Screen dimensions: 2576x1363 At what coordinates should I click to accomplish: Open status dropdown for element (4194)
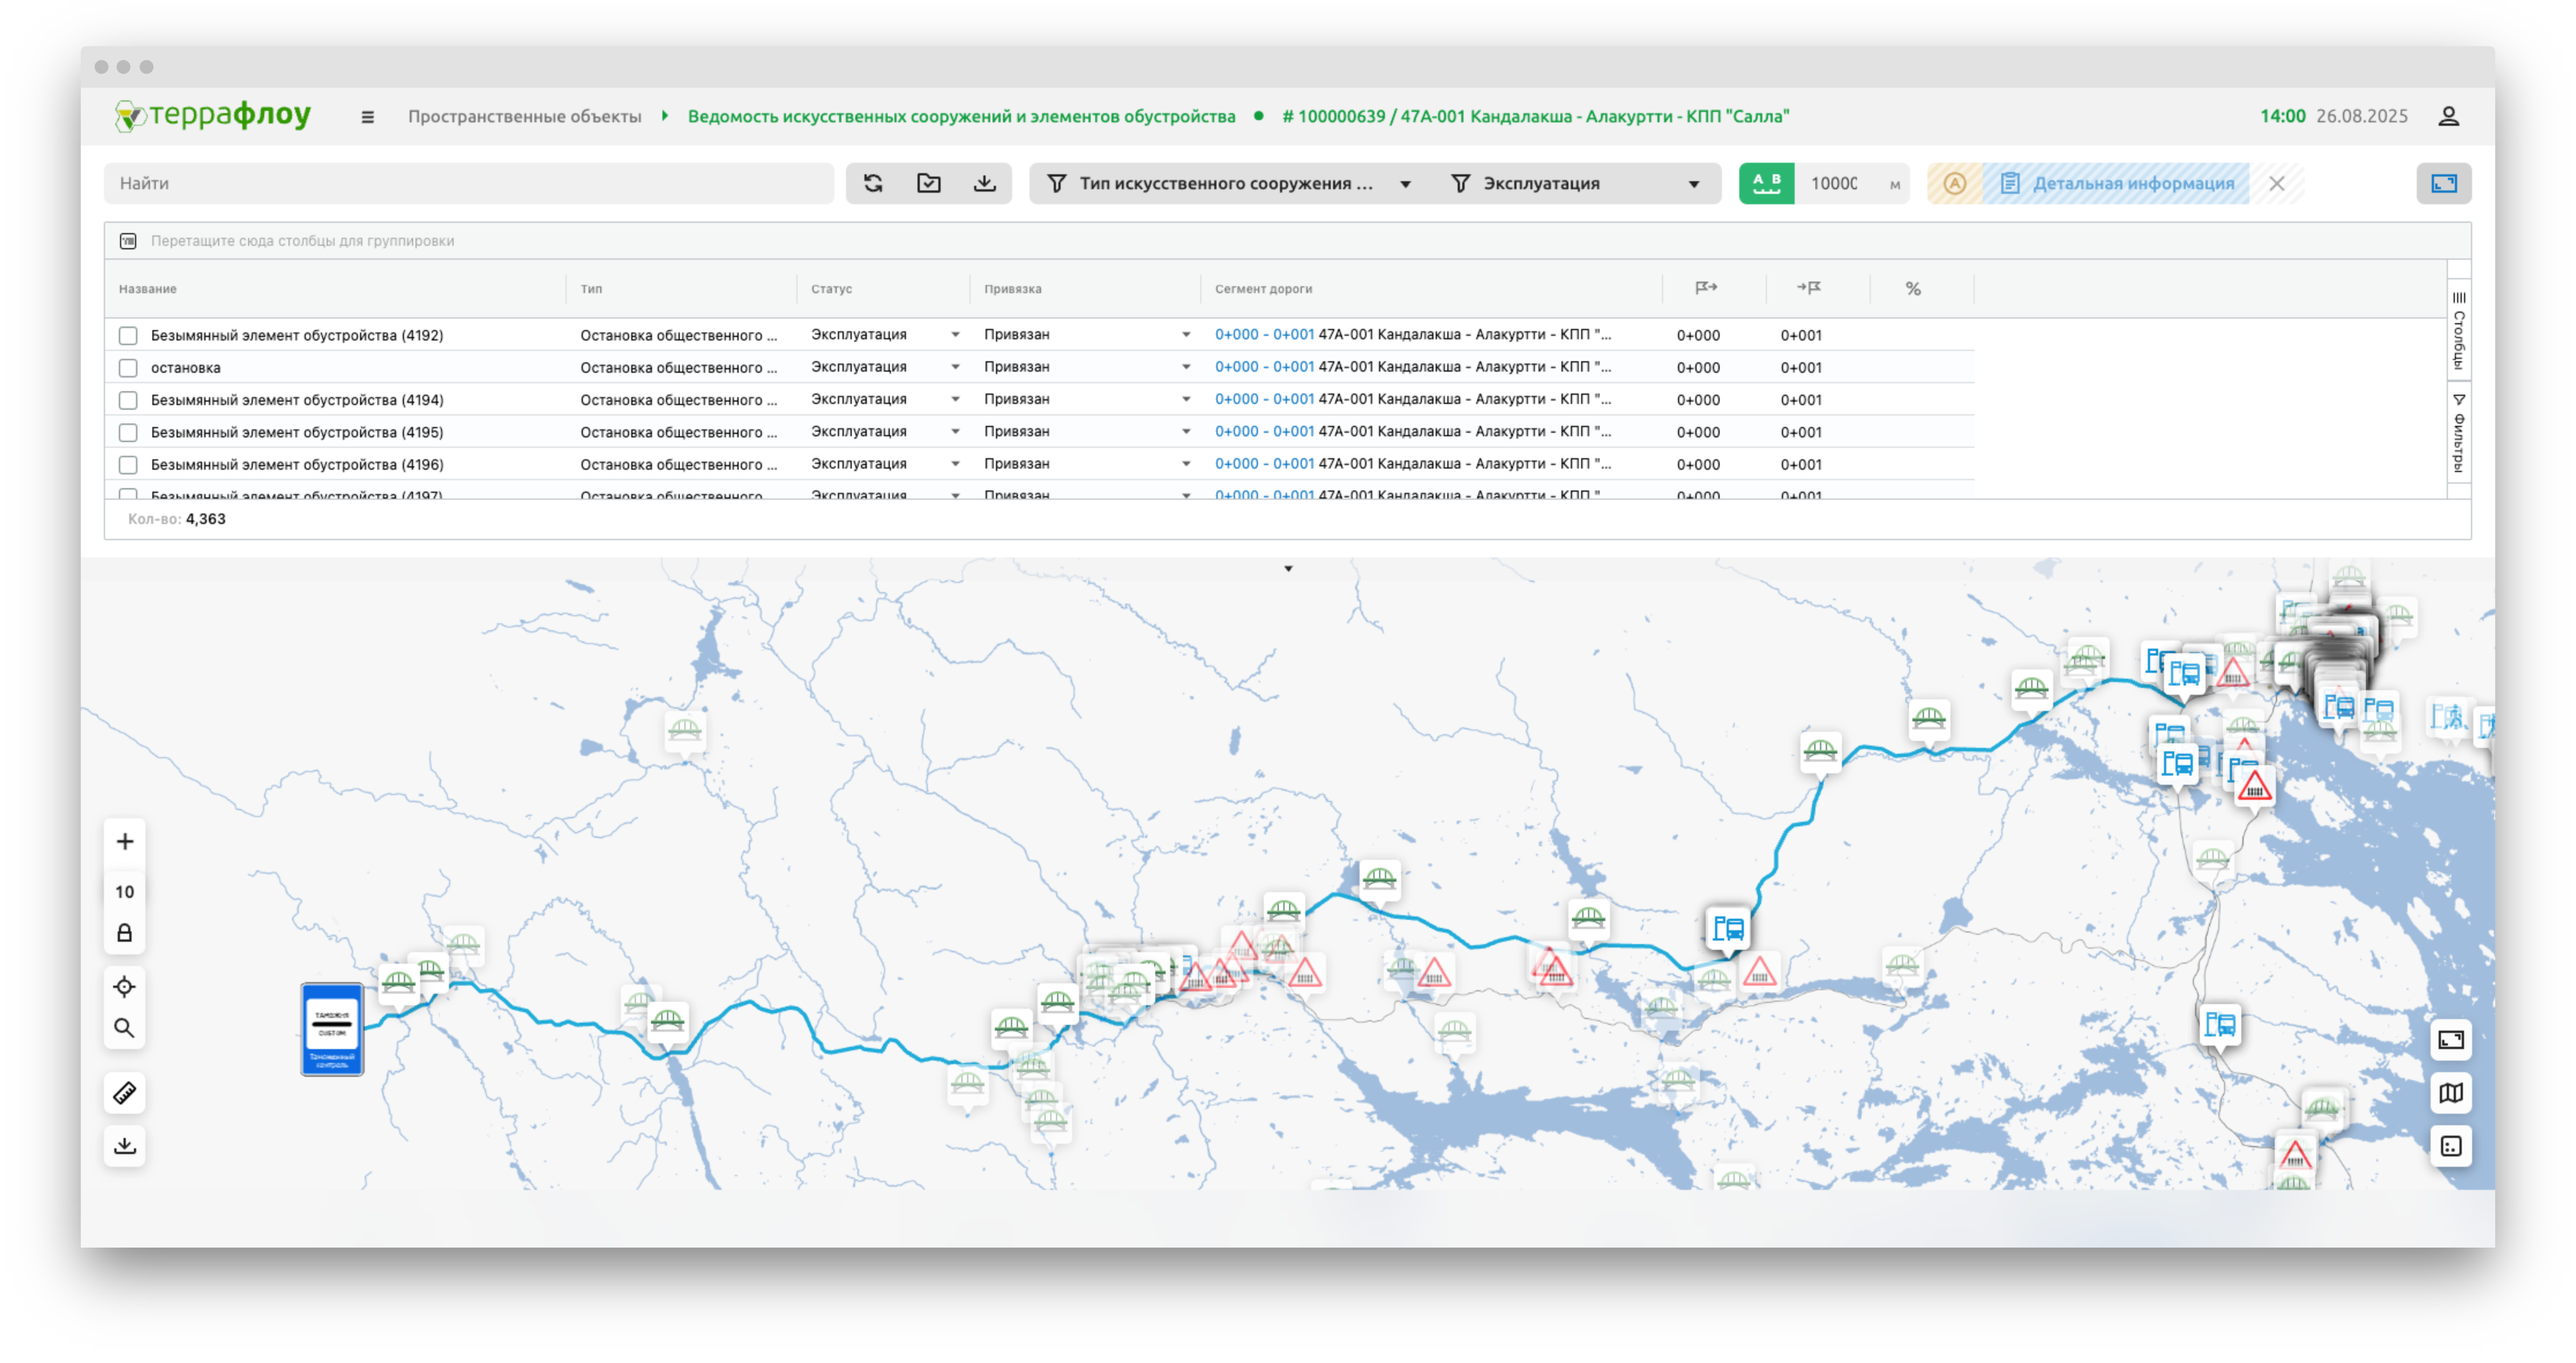pos(955,399)
